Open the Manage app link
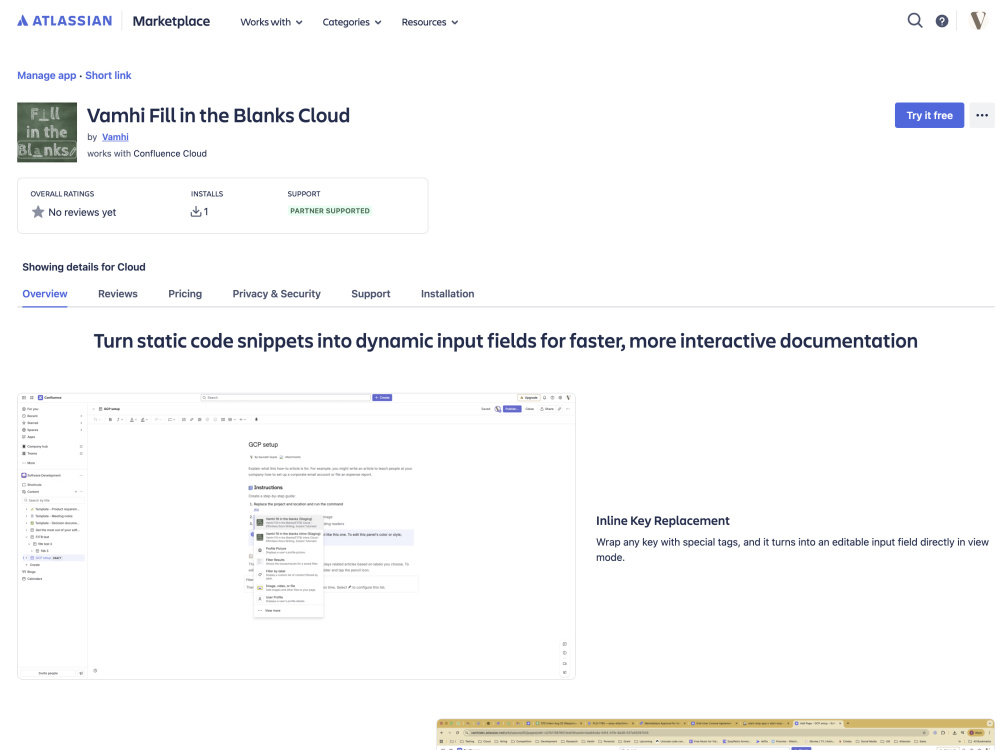This screenshot has height=750, width=1000. coord(47,75)
